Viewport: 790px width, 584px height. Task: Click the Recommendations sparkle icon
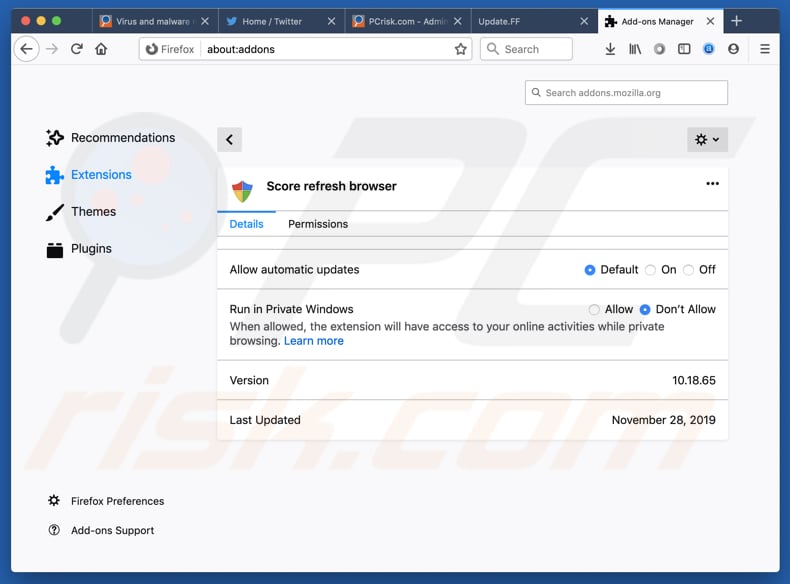point(54,138)
